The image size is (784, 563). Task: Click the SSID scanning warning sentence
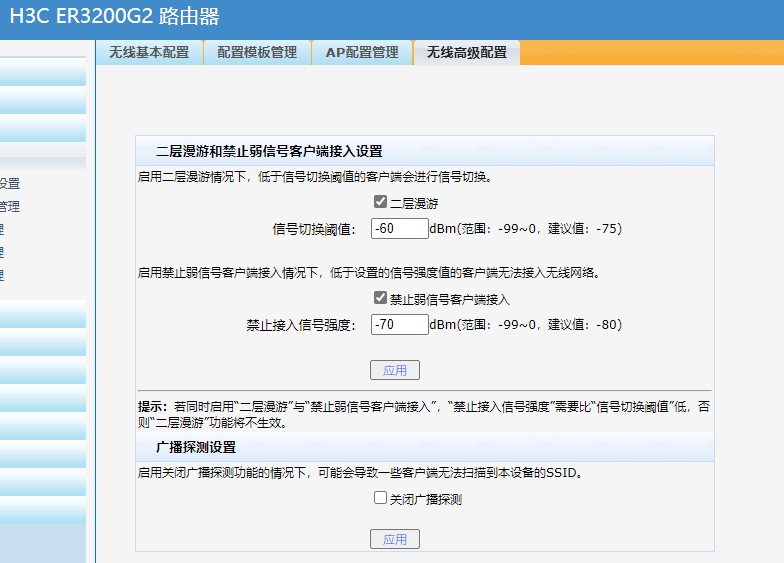click(x=361, y=472)
